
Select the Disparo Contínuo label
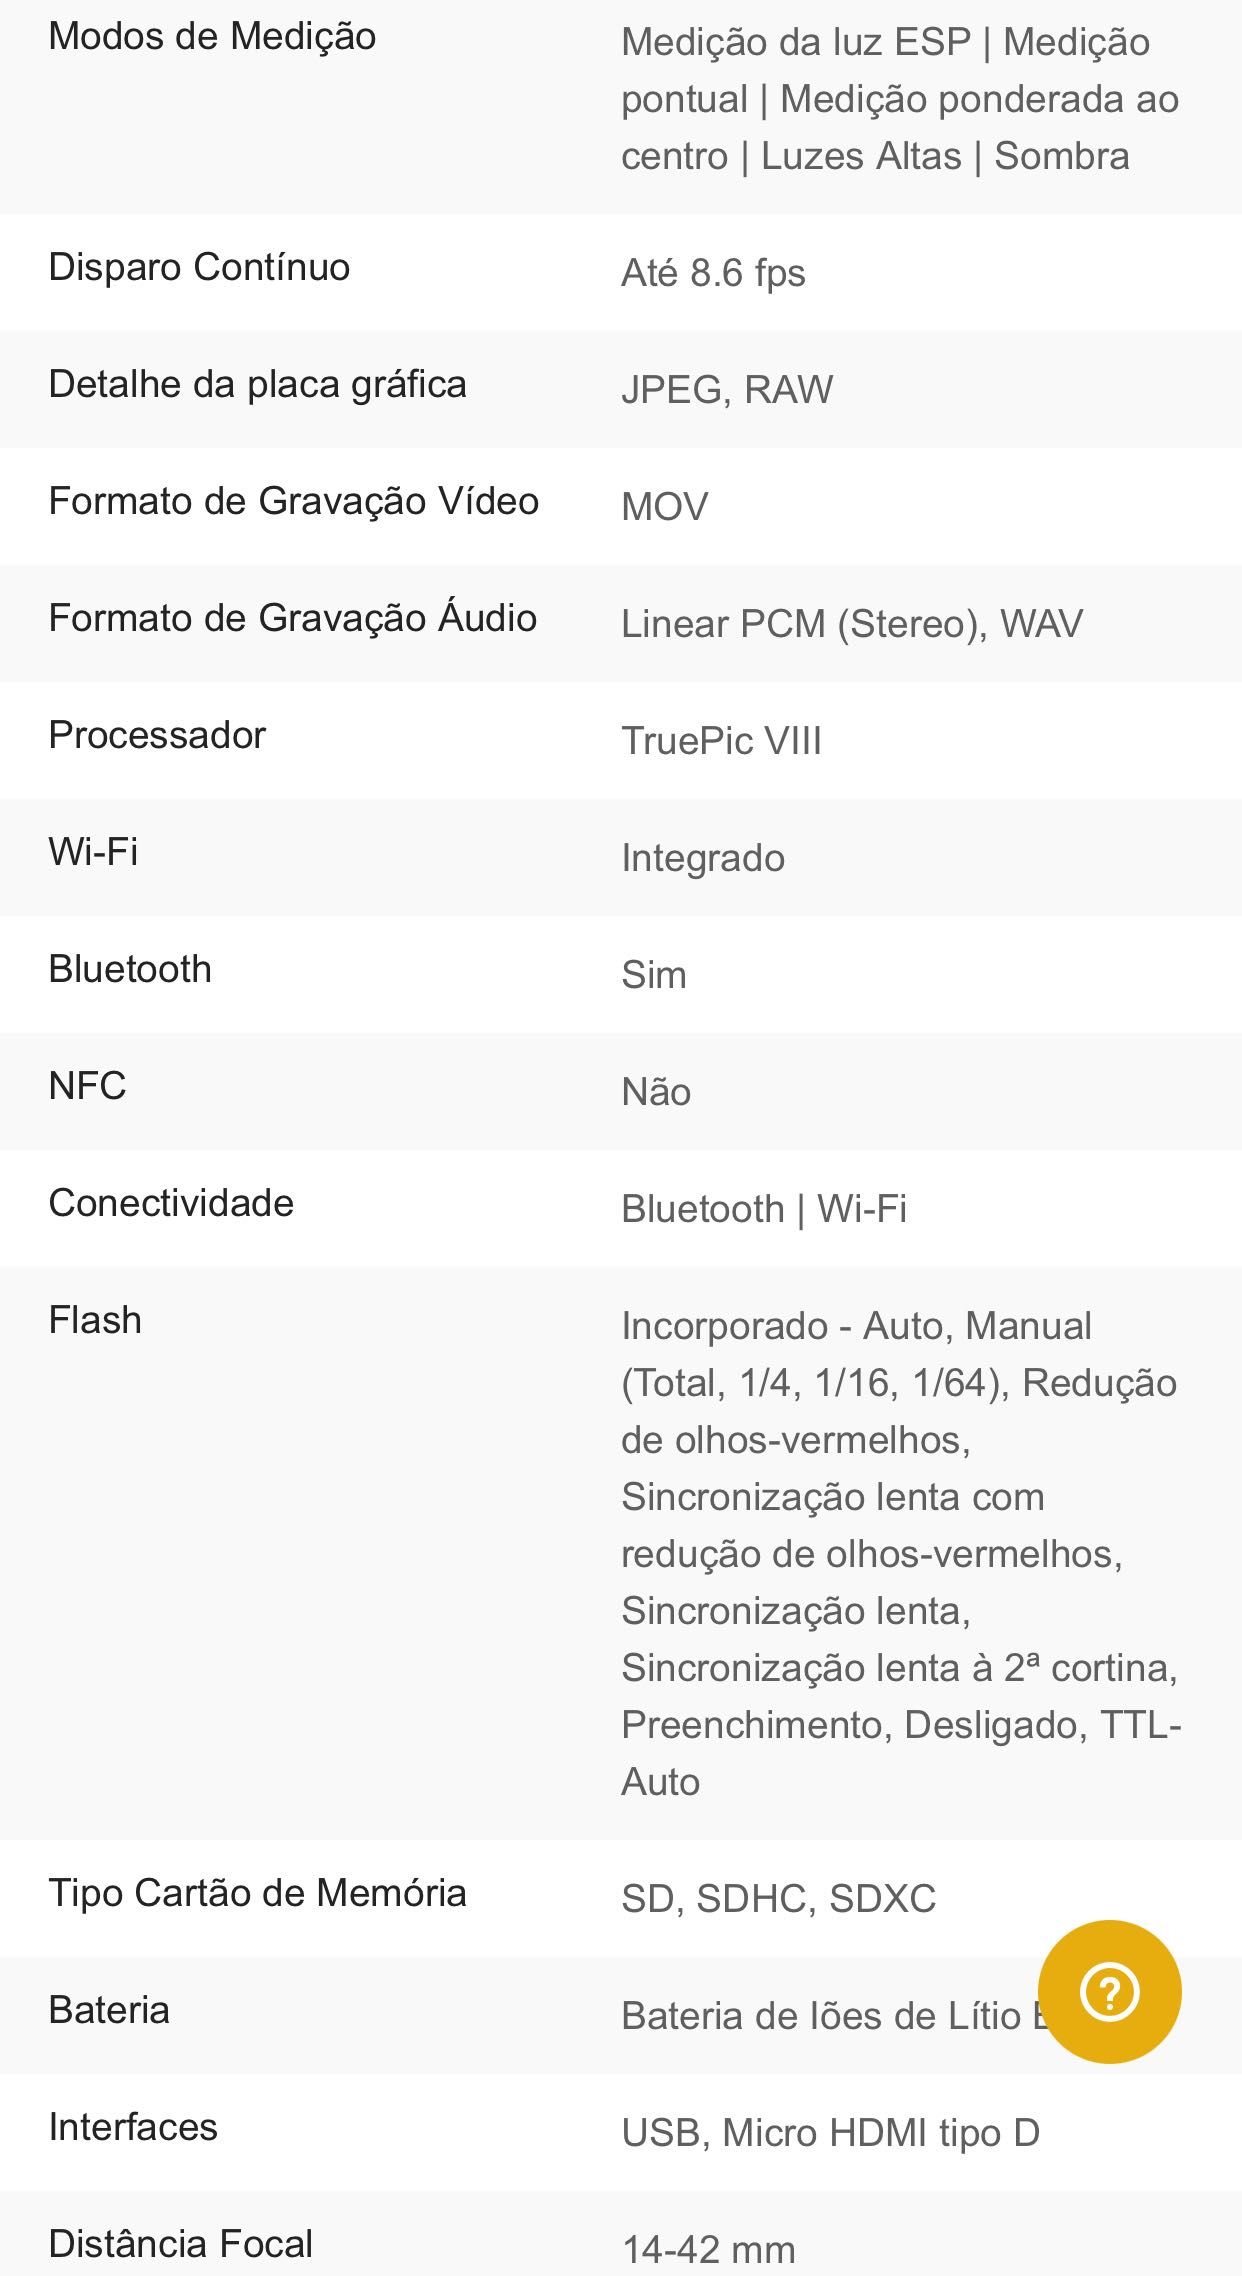click(x=199, y=267)
